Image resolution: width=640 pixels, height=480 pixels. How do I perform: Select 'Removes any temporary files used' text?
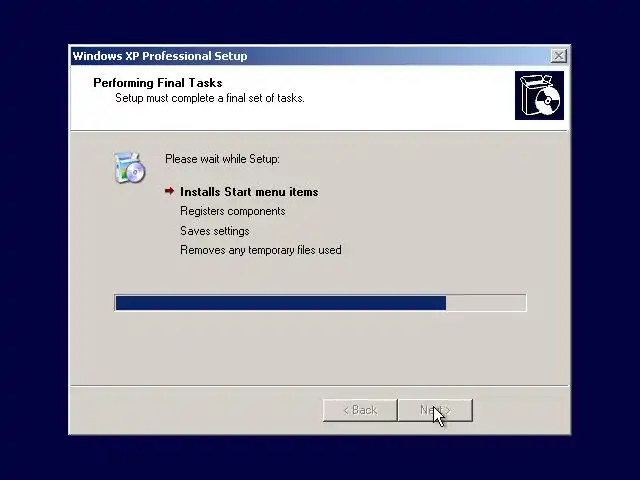pyautogui.click(x=261, y=250)
